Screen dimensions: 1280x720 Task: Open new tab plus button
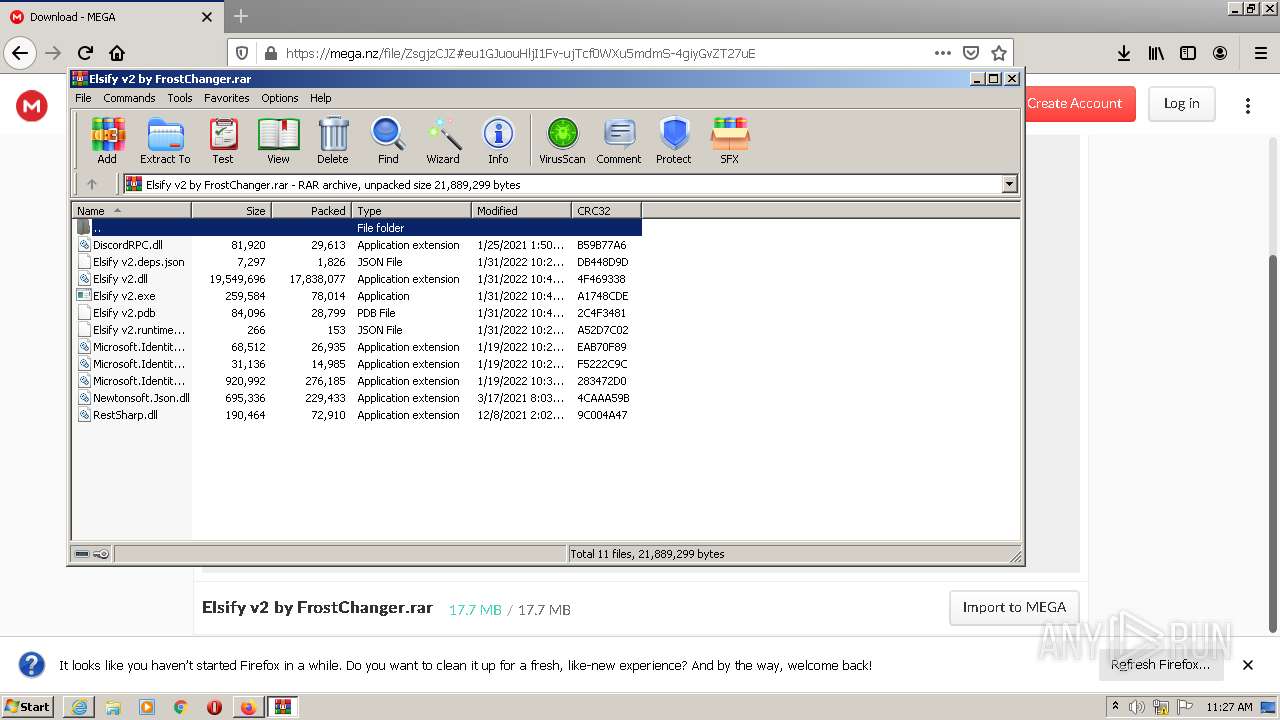[x=241, y=16]
